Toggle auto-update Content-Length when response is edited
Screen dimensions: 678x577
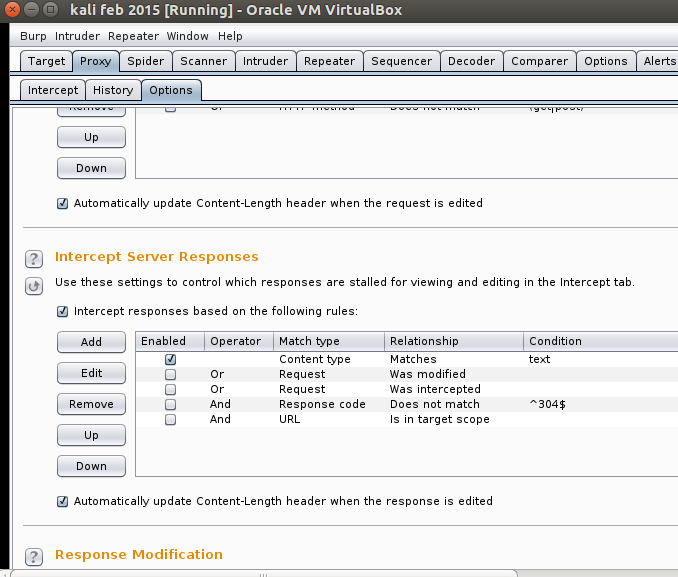pos(62,501)
